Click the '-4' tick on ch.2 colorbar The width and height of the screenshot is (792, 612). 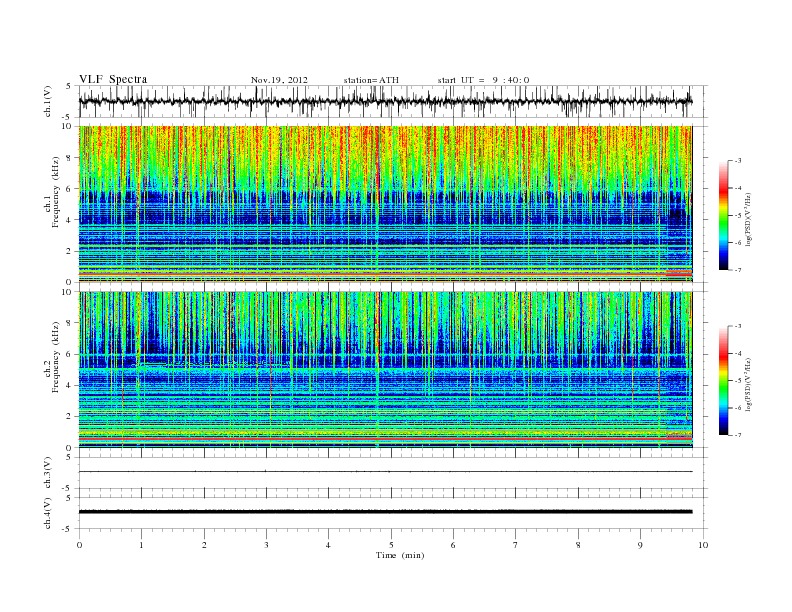coord(737,353)
